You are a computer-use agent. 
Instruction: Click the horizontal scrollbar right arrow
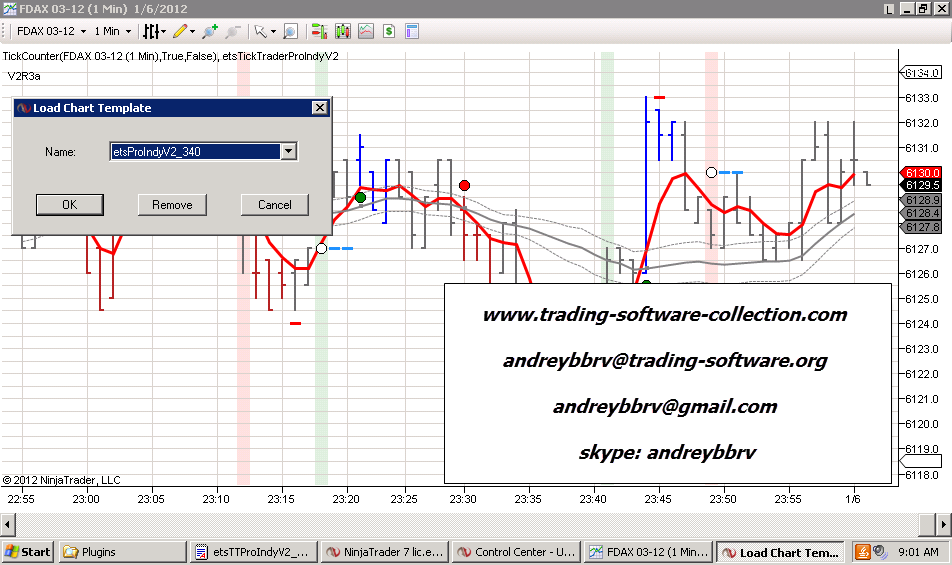[943, 523]
